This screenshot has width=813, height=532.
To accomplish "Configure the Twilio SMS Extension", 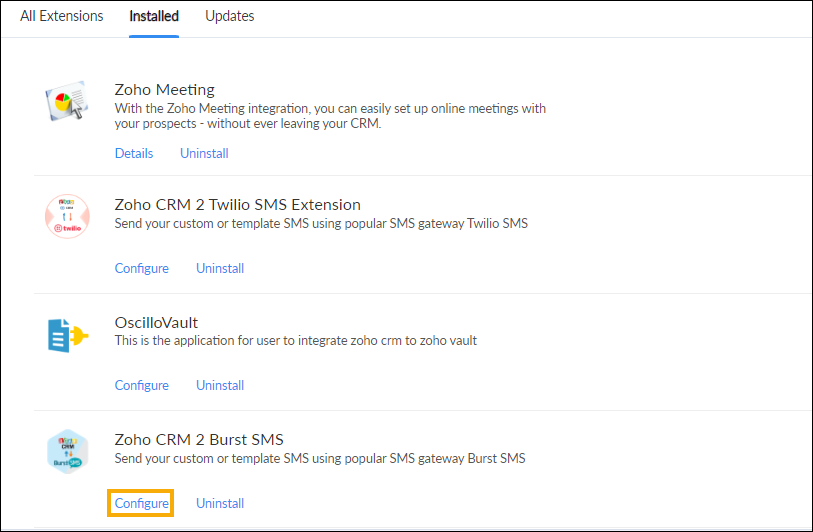I will pyautogui.click(x=142, y=269).
